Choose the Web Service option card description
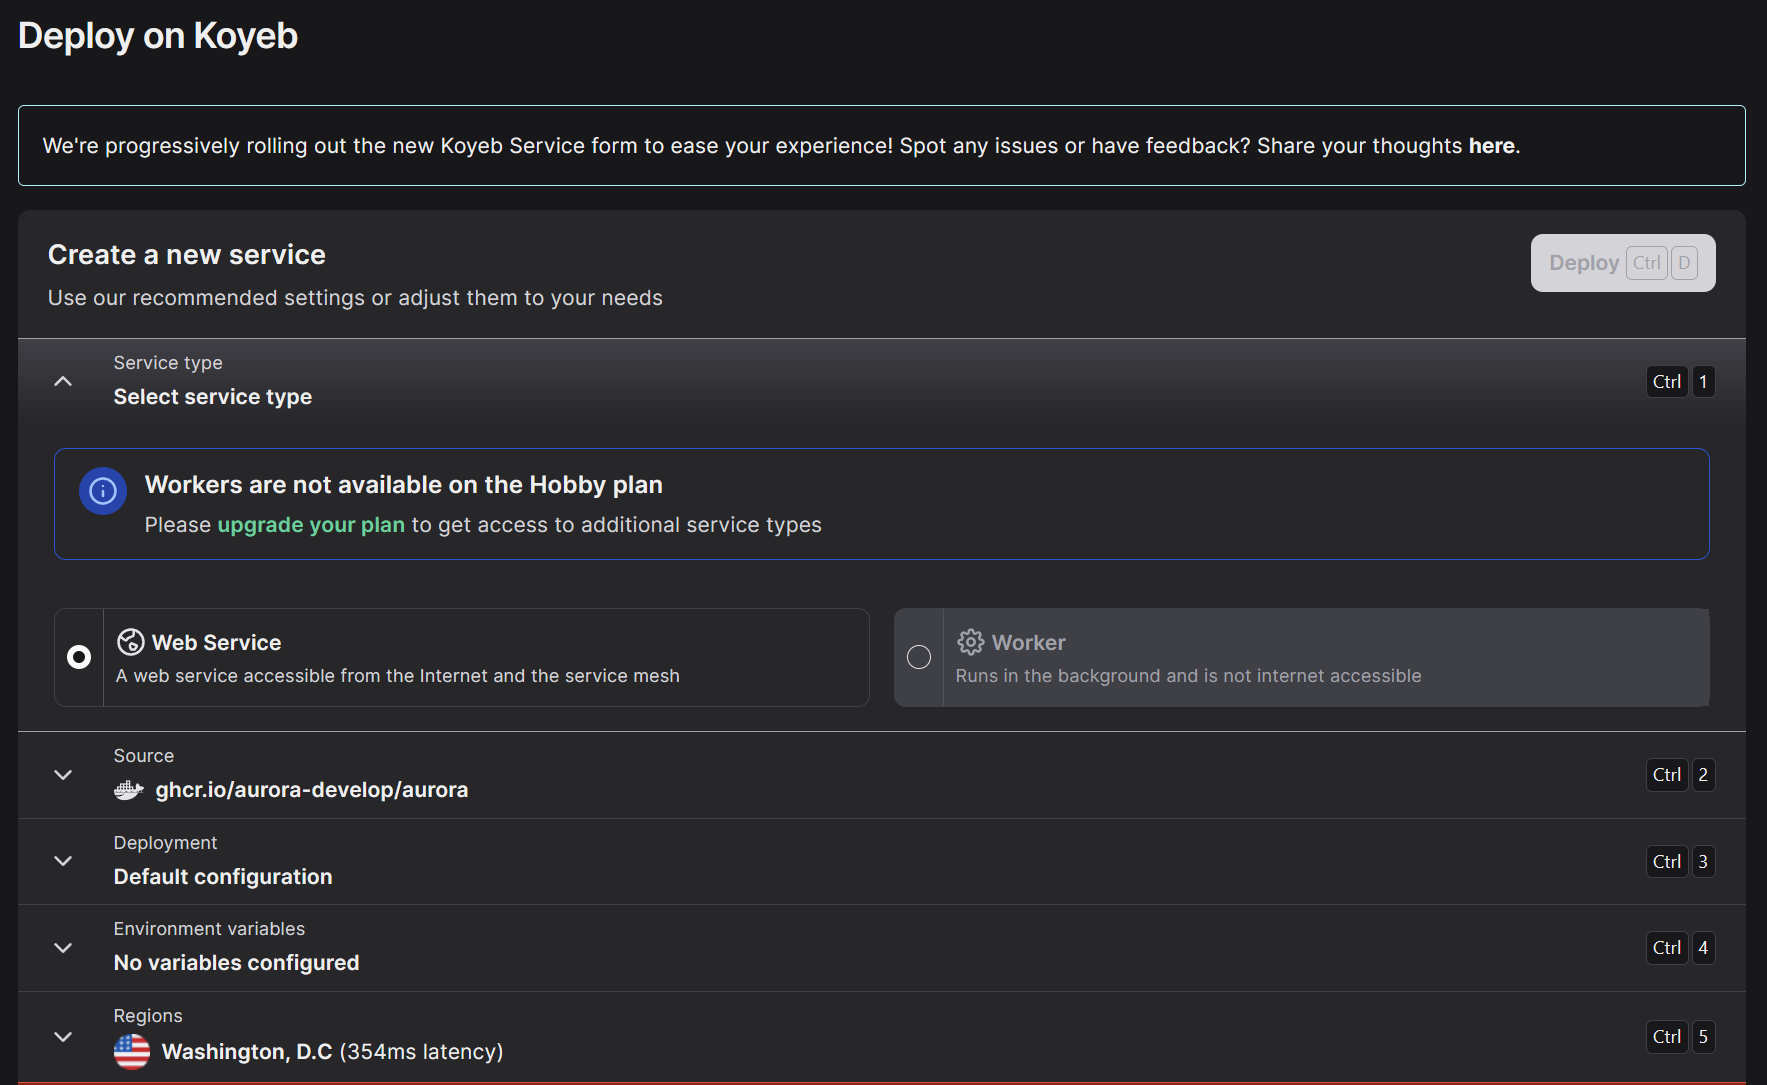The height and width of the screenshot is (1085, 1767). 398,676
